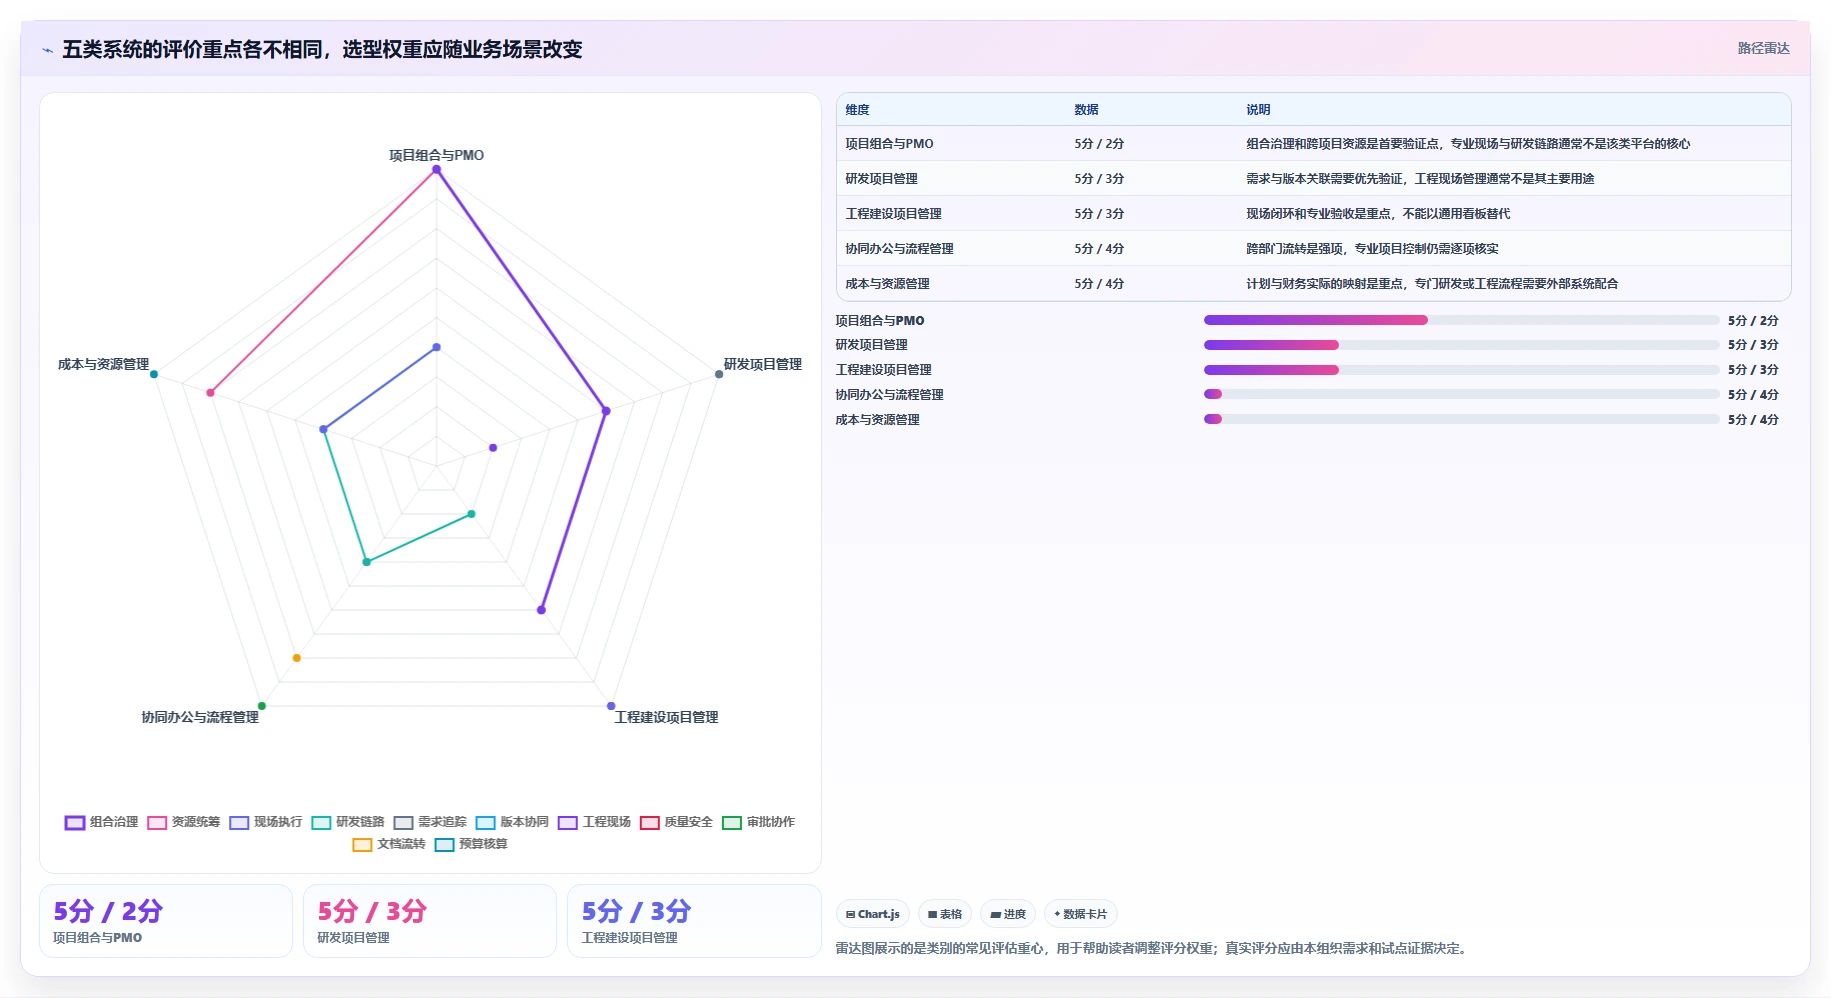Viewport: 1831px width, 998px height.
Task: Click radar axis label 成本与资源管理
Action: pyautogui.click(x=103, y=364)
